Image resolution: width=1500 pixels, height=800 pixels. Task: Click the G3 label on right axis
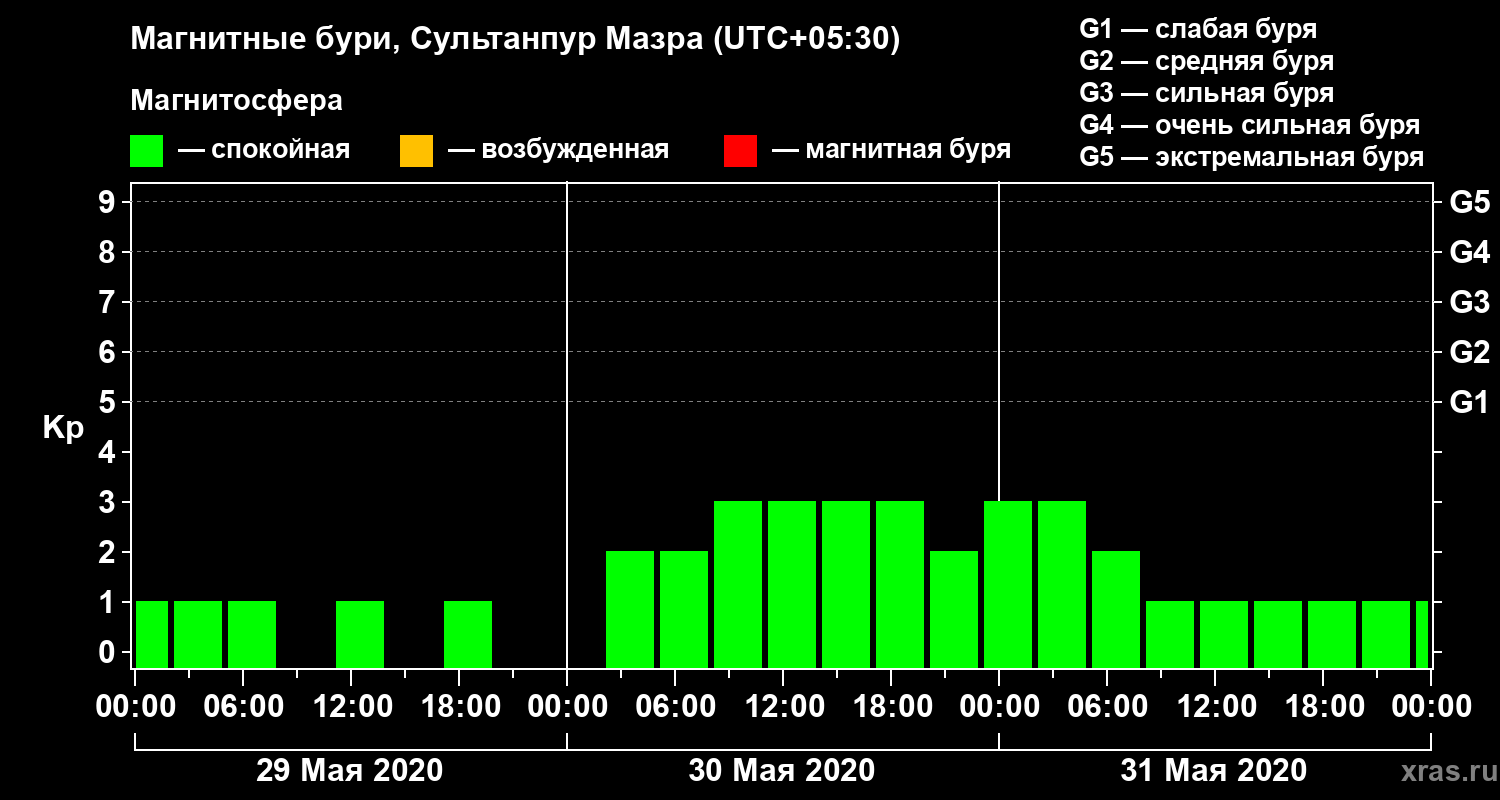click(x=1469, y=302)
